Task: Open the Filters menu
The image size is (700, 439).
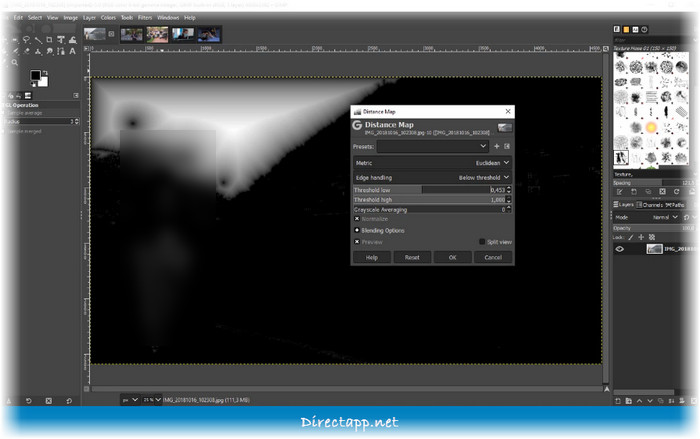Action: (x=145, y=17)
